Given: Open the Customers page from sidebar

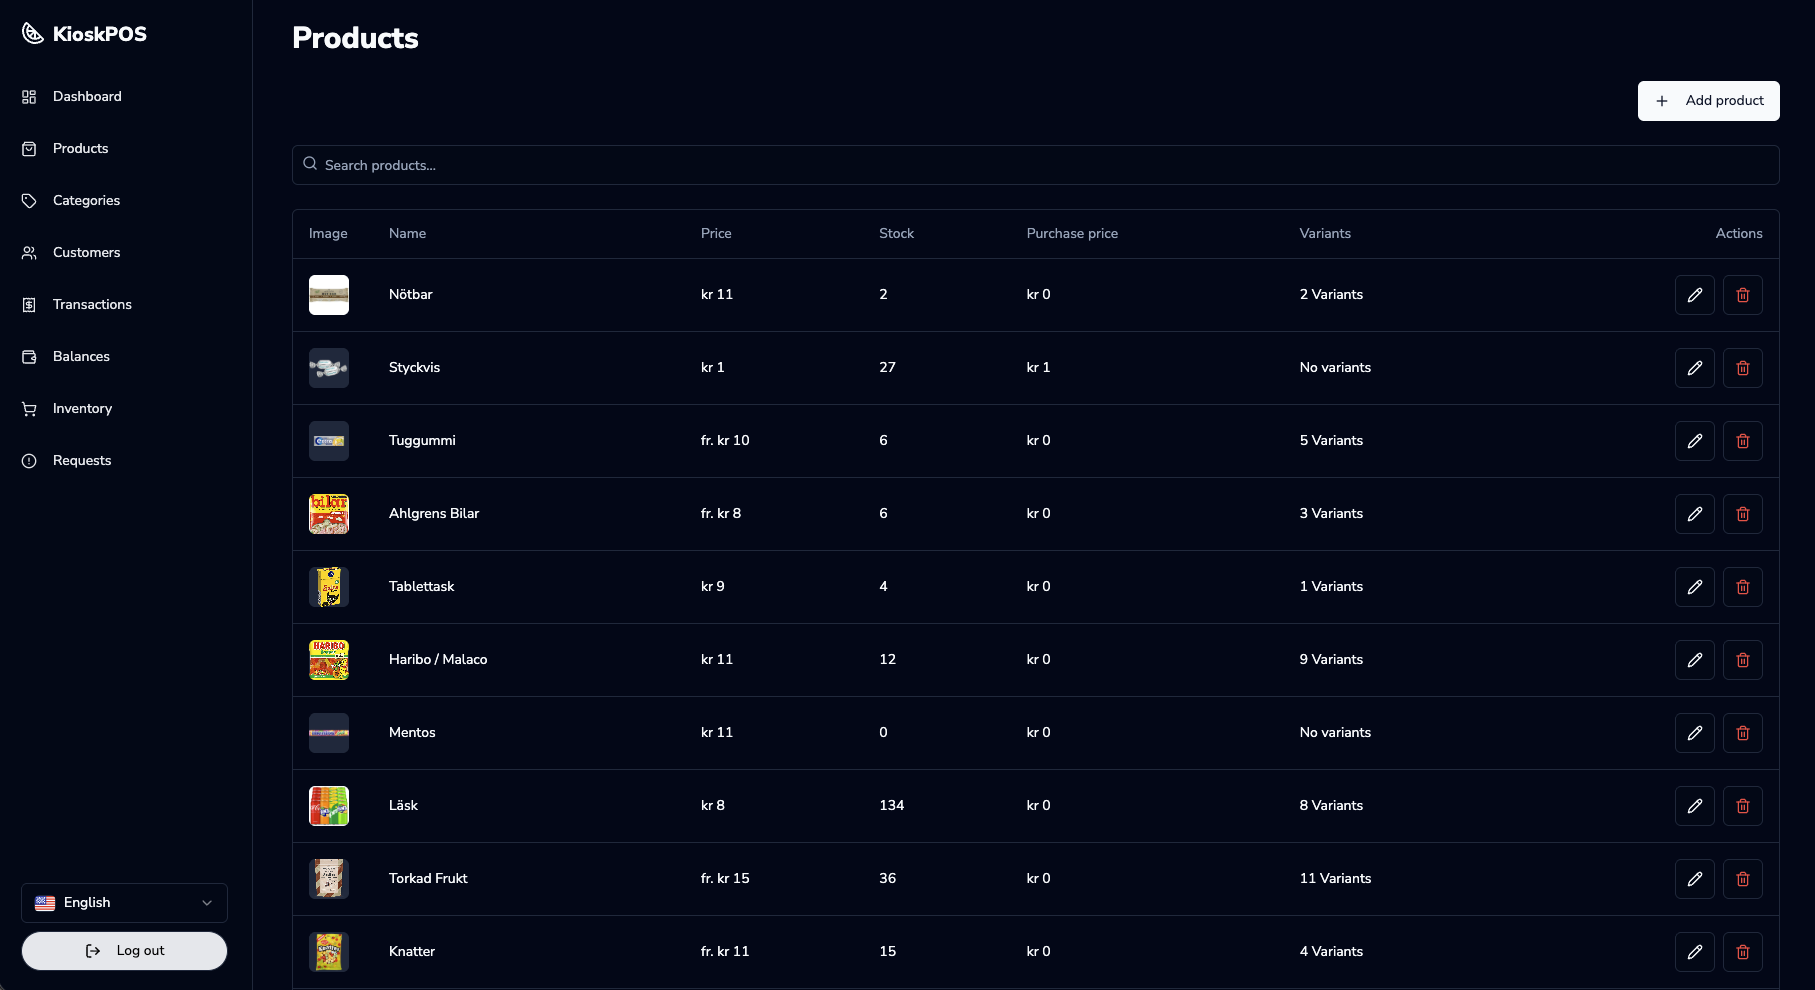Looking at the screenshot, I should pyautogui.click(x=86, y=253).
